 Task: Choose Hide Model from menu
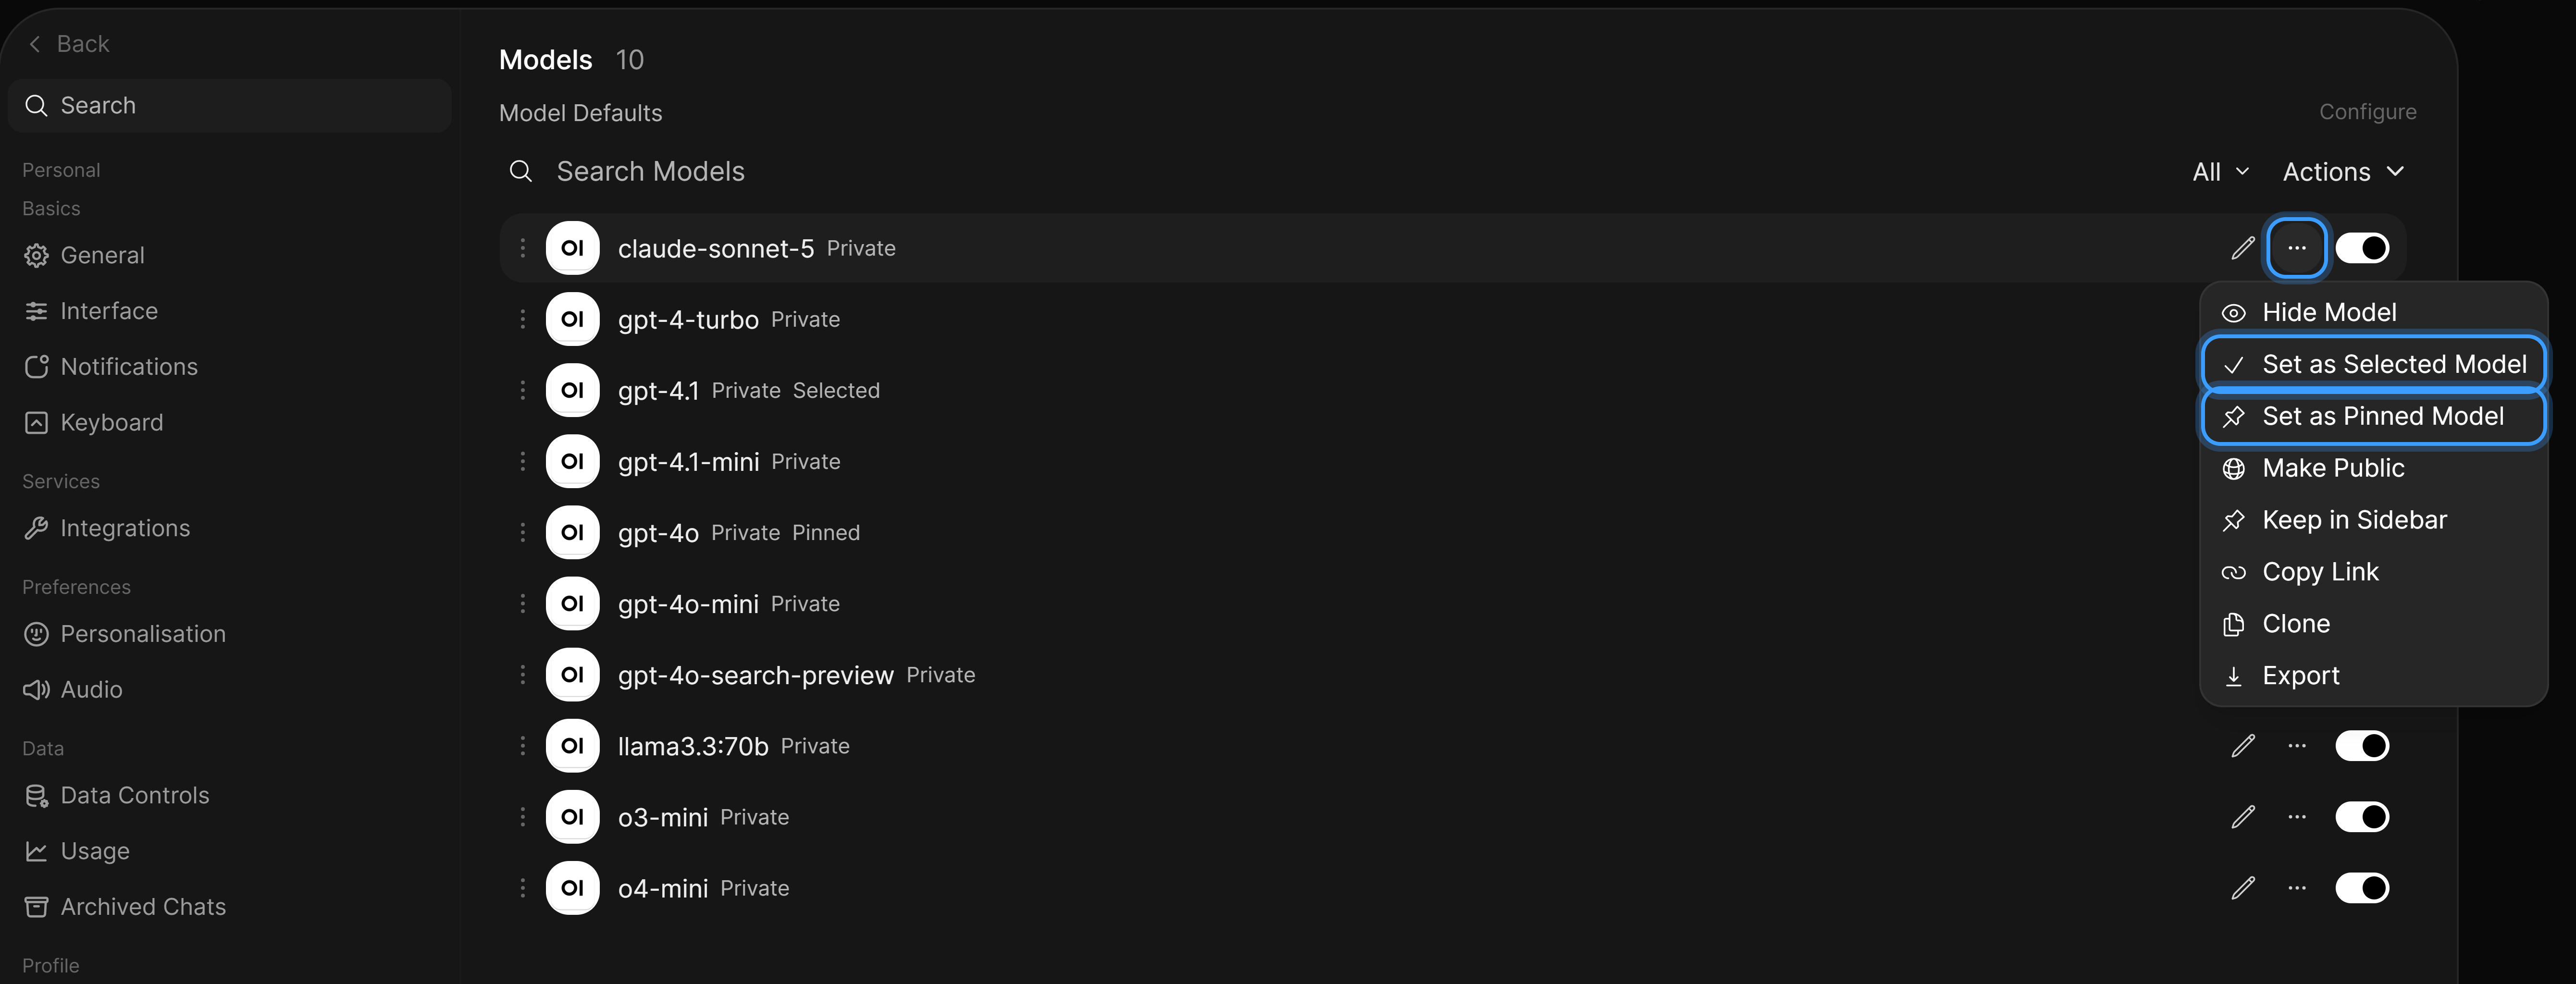click(x=2373, y=313)
